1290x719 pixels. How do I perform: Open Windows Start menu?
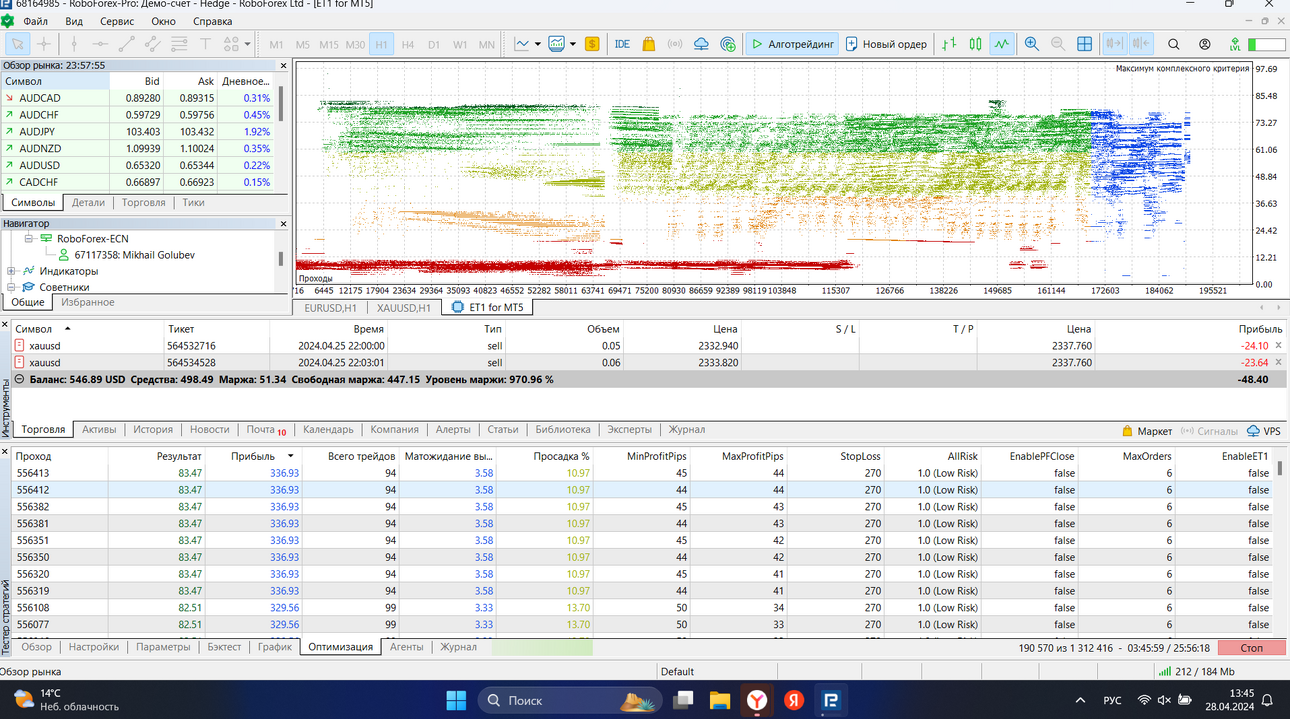tap(456, 700)
